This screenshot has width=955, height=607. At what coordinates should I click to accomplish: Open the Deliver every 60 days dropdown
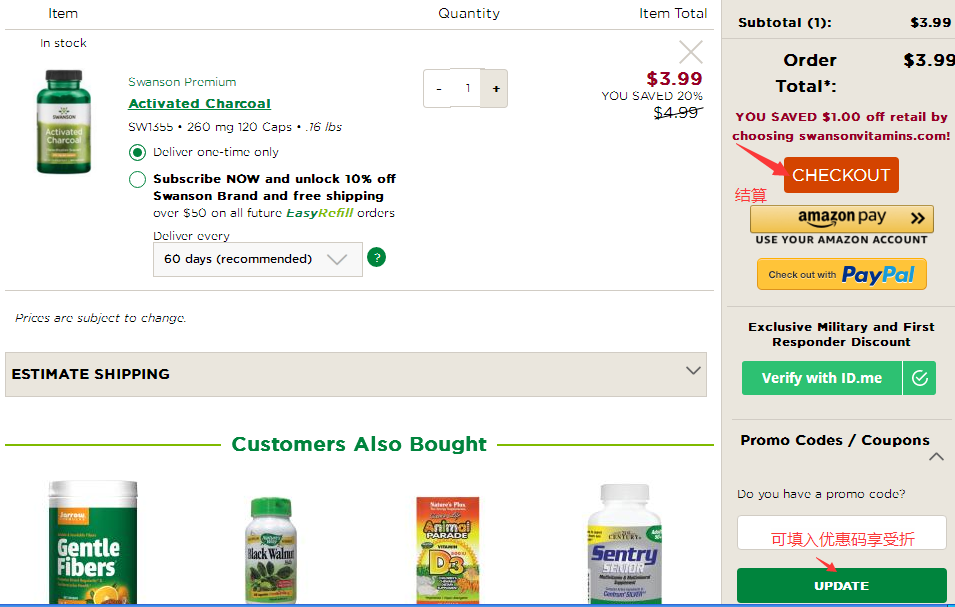[257, 259]
